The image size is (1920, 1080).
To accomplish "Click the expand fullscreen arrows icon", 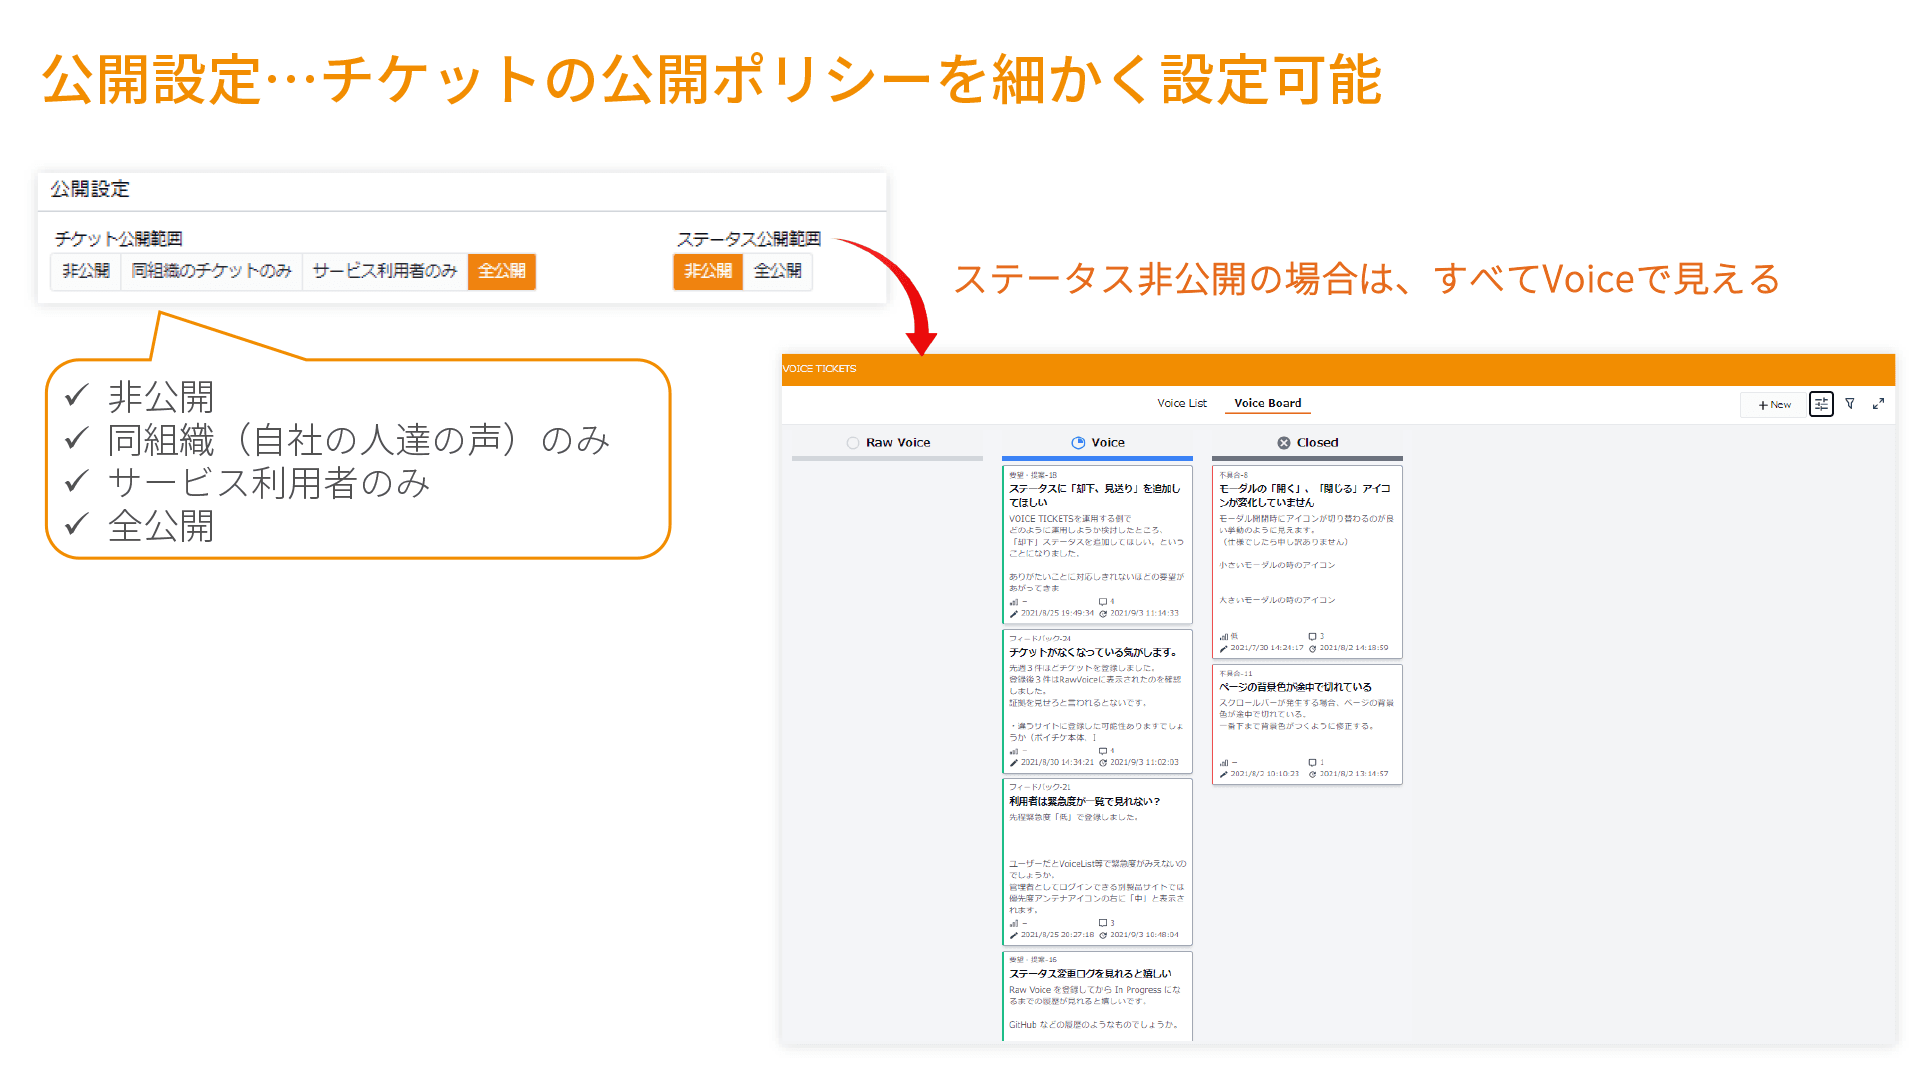I will (1878, 404).
